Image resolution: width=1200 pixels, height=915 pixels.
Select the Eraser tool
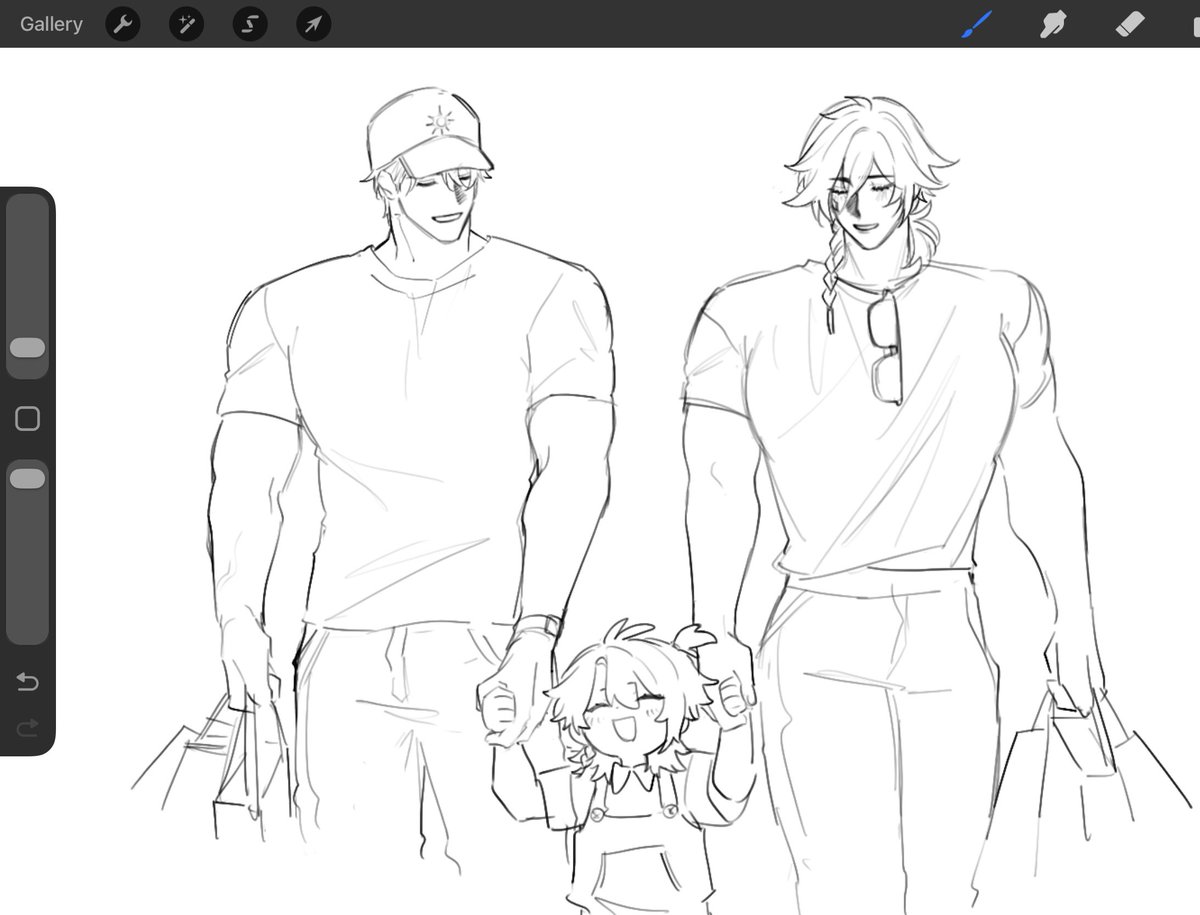click(x=1130, y=24)
